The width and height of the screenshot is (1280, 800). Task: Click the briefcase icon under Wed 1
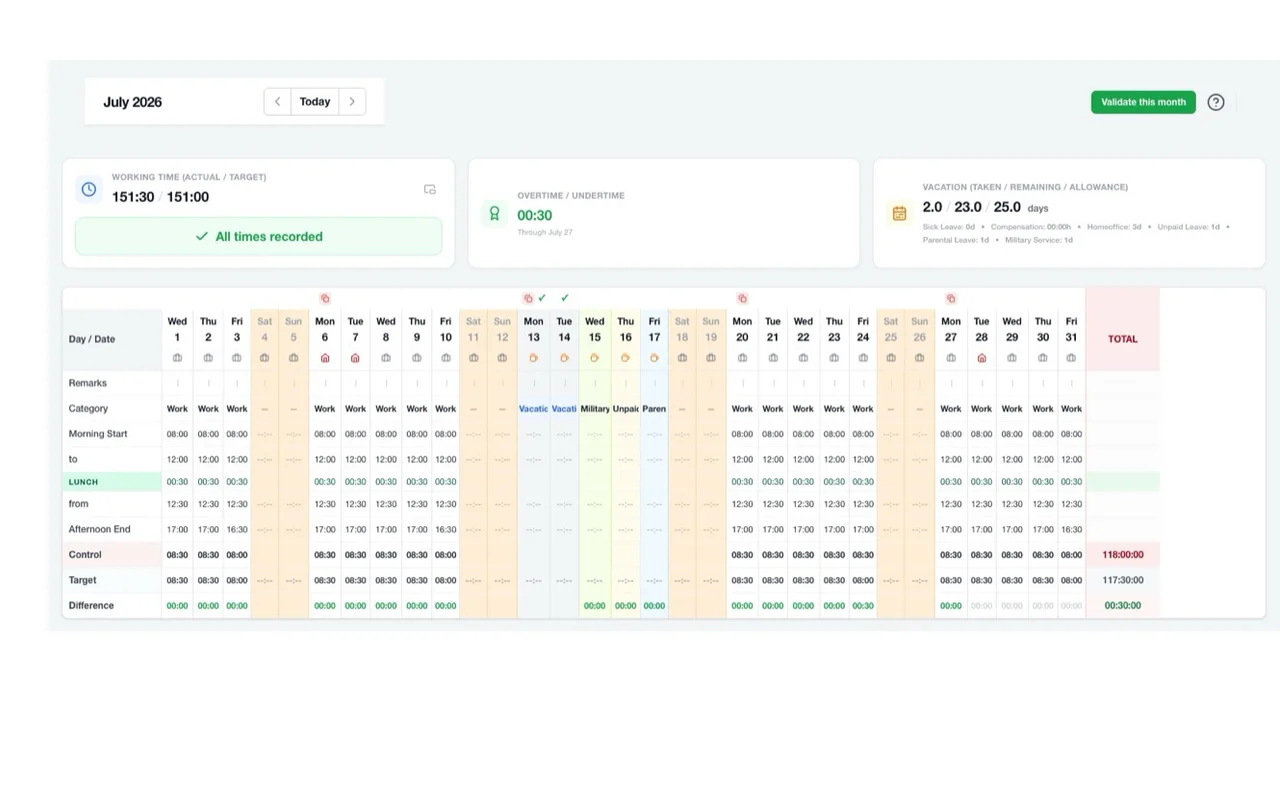pos(177,358)
